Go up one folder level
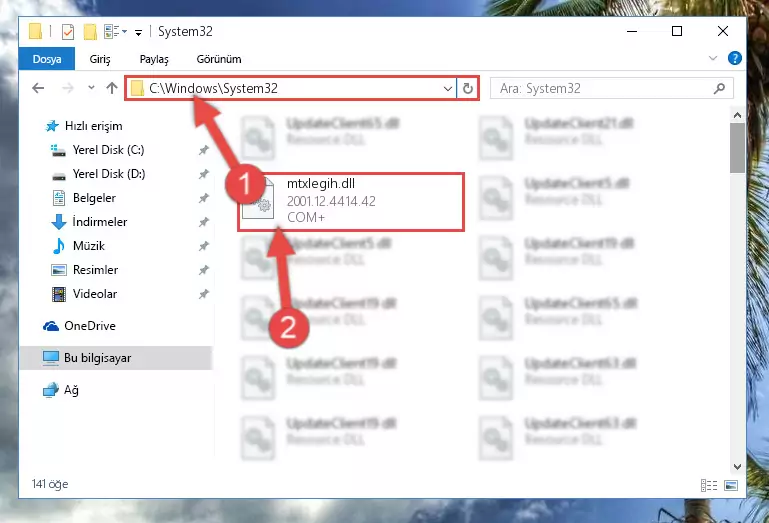Viewport: 769px width, 523px height. click(x=112, y=88)
